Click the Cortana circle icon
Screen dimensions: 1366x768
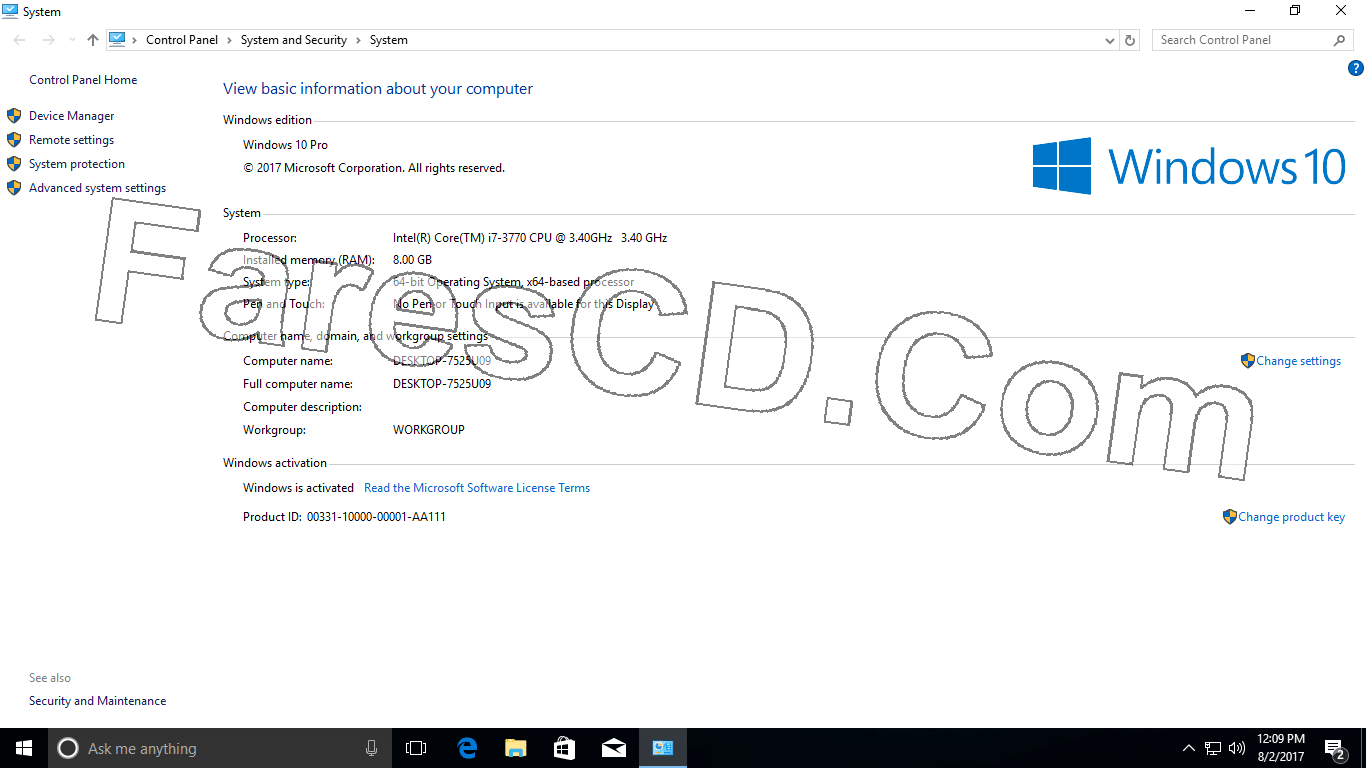coord(68,748)
